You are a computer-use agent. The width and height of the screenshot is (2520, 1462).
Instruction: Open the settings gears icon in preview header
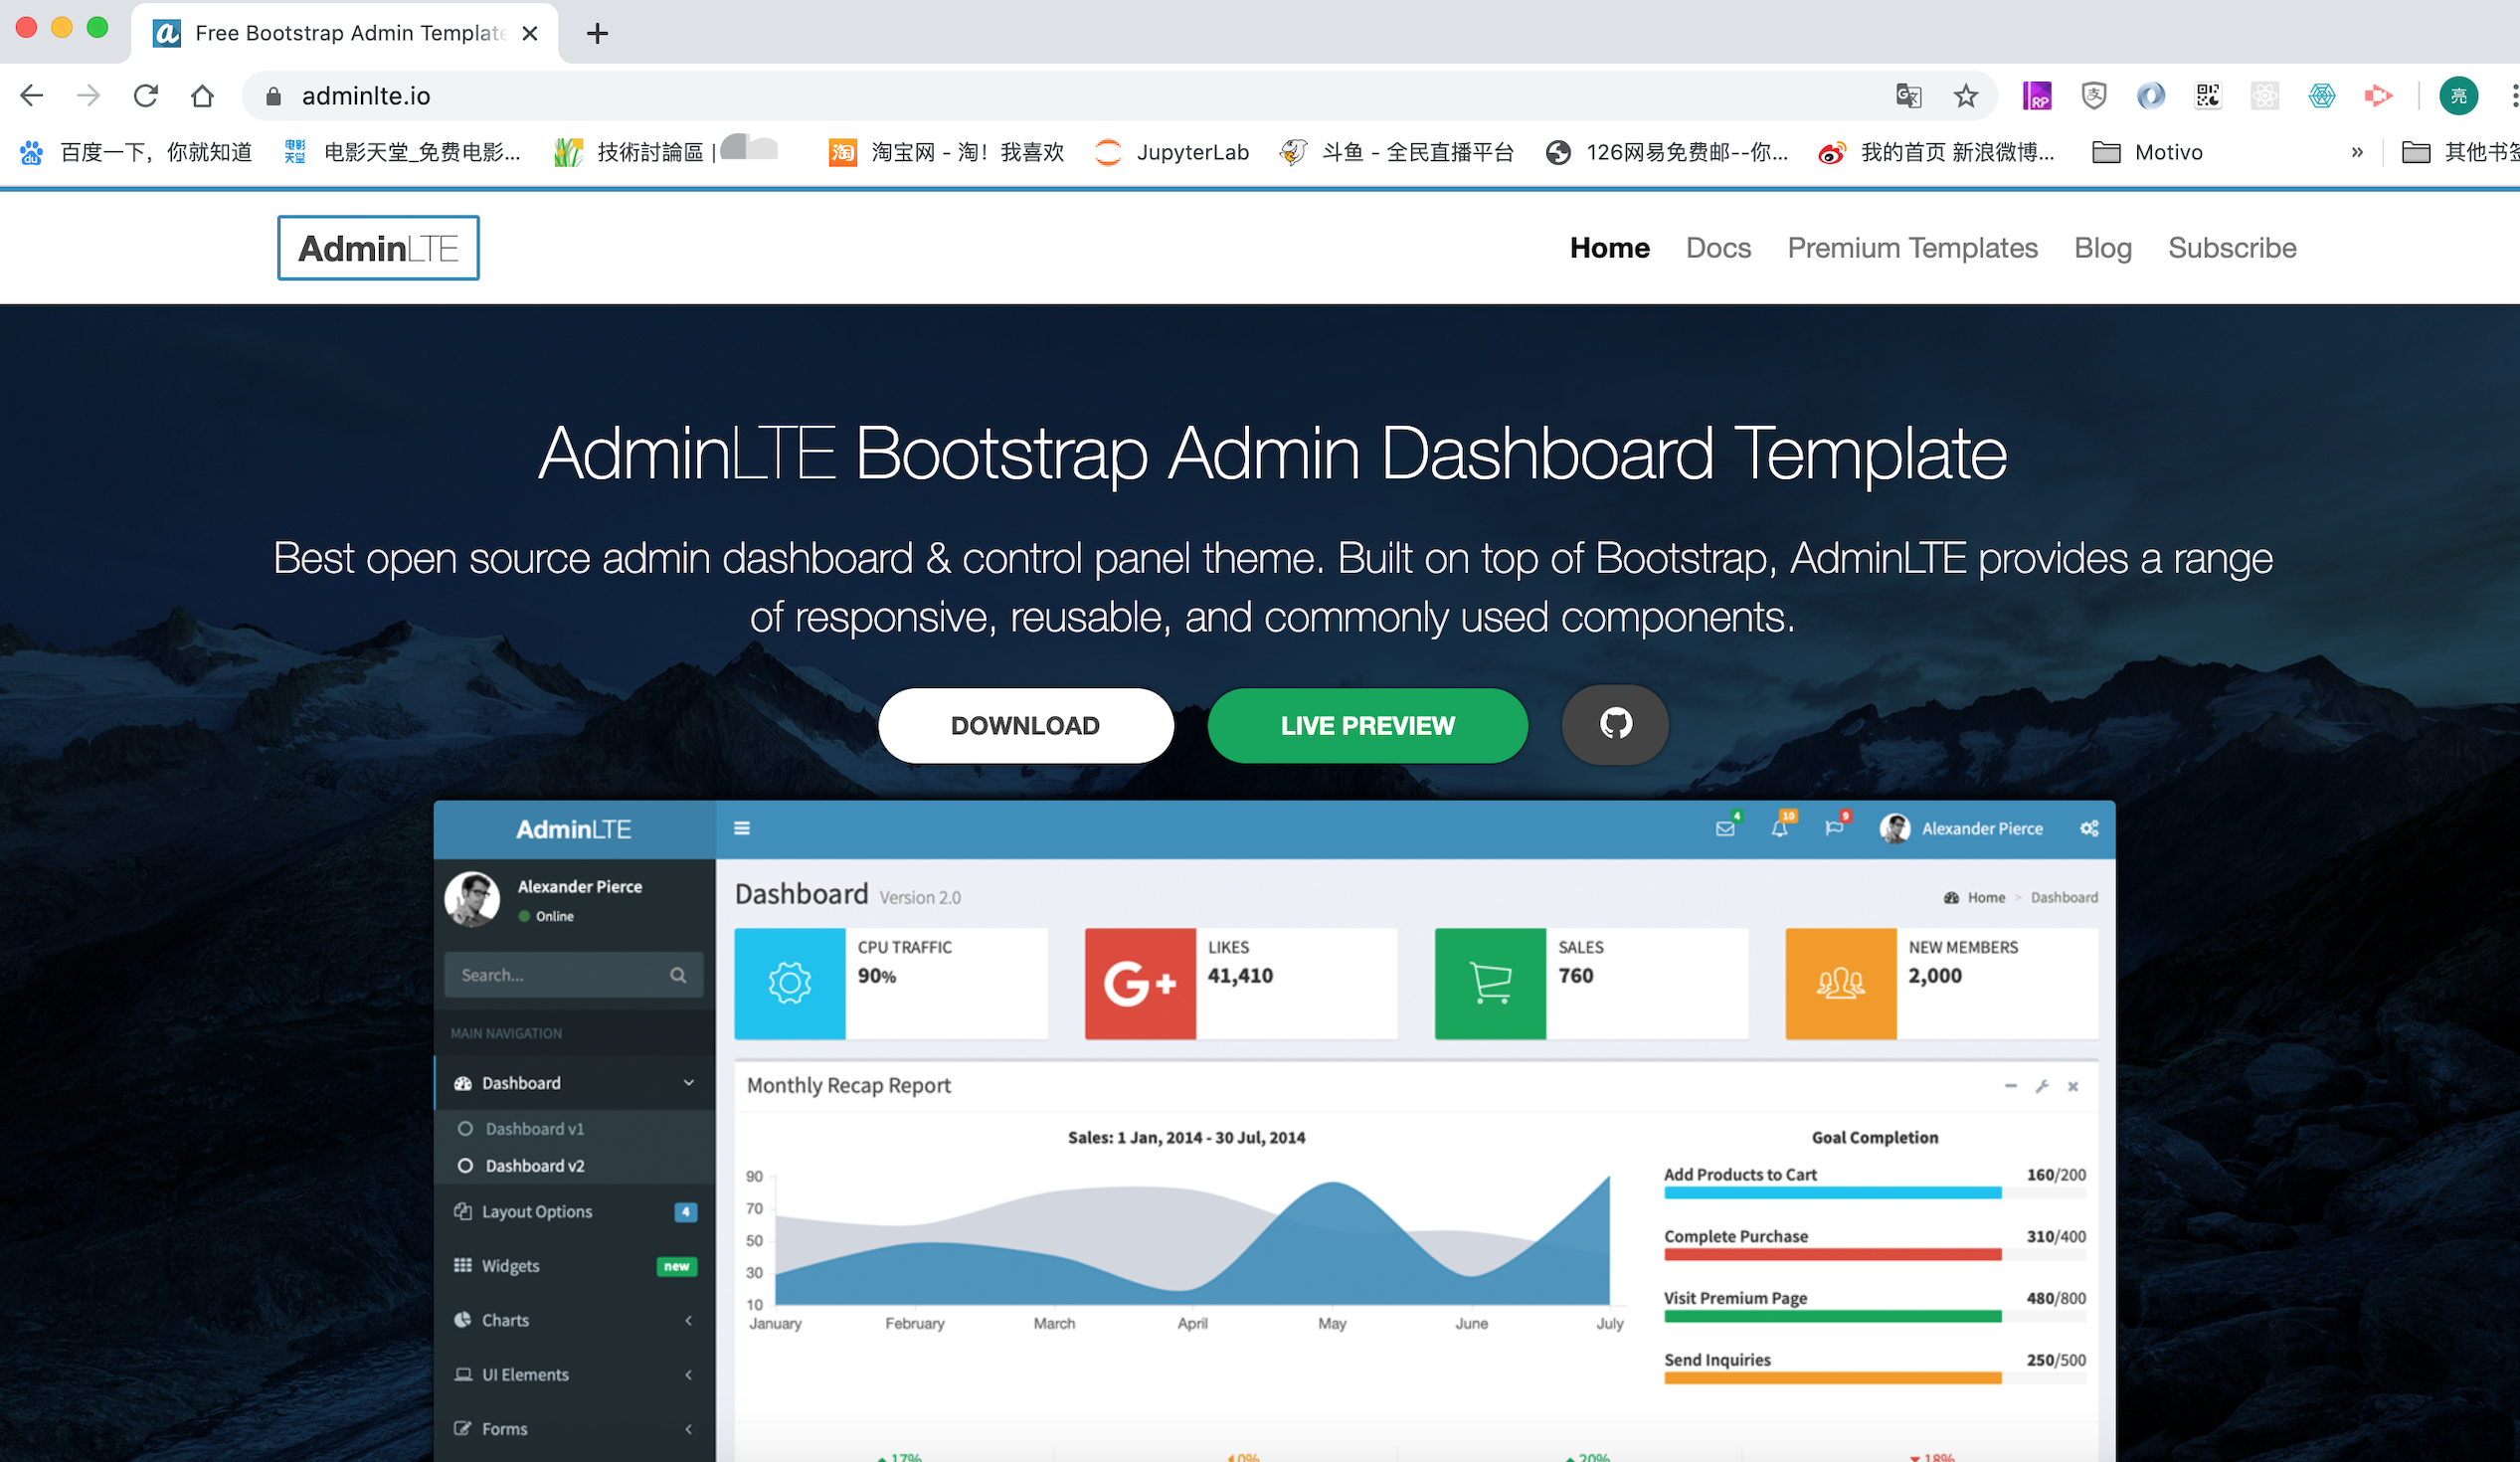point(2090,828)
